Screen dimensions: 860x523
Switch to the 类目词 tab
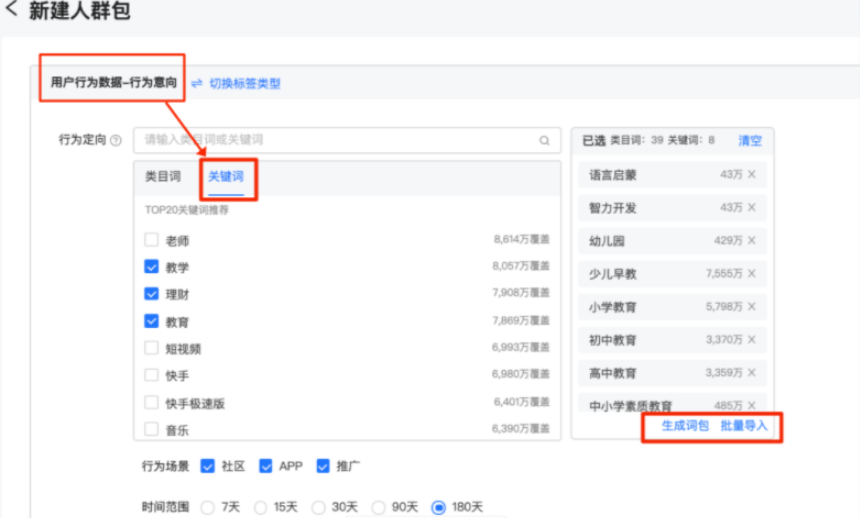tap(163, 177)
